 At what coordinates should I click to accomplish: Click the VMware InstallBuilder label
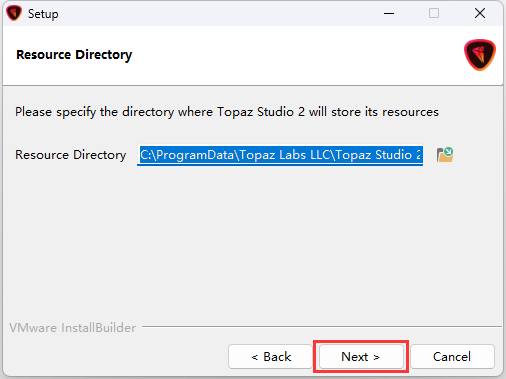(72, 328)
